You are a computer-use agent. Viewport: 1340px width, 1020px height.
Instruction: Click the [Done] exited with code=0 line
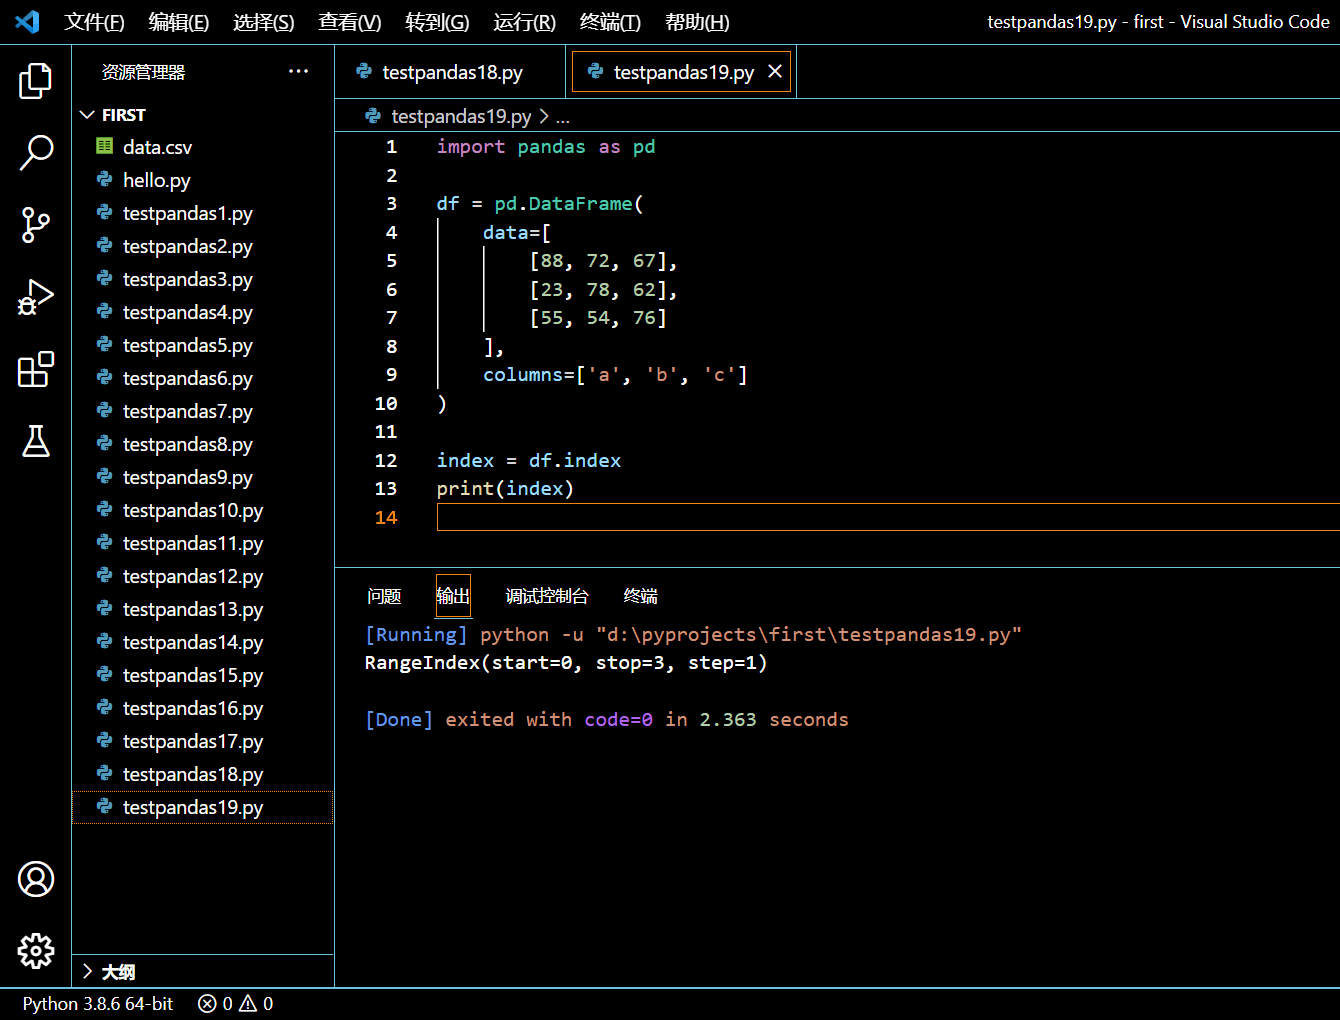coord(607,720)
